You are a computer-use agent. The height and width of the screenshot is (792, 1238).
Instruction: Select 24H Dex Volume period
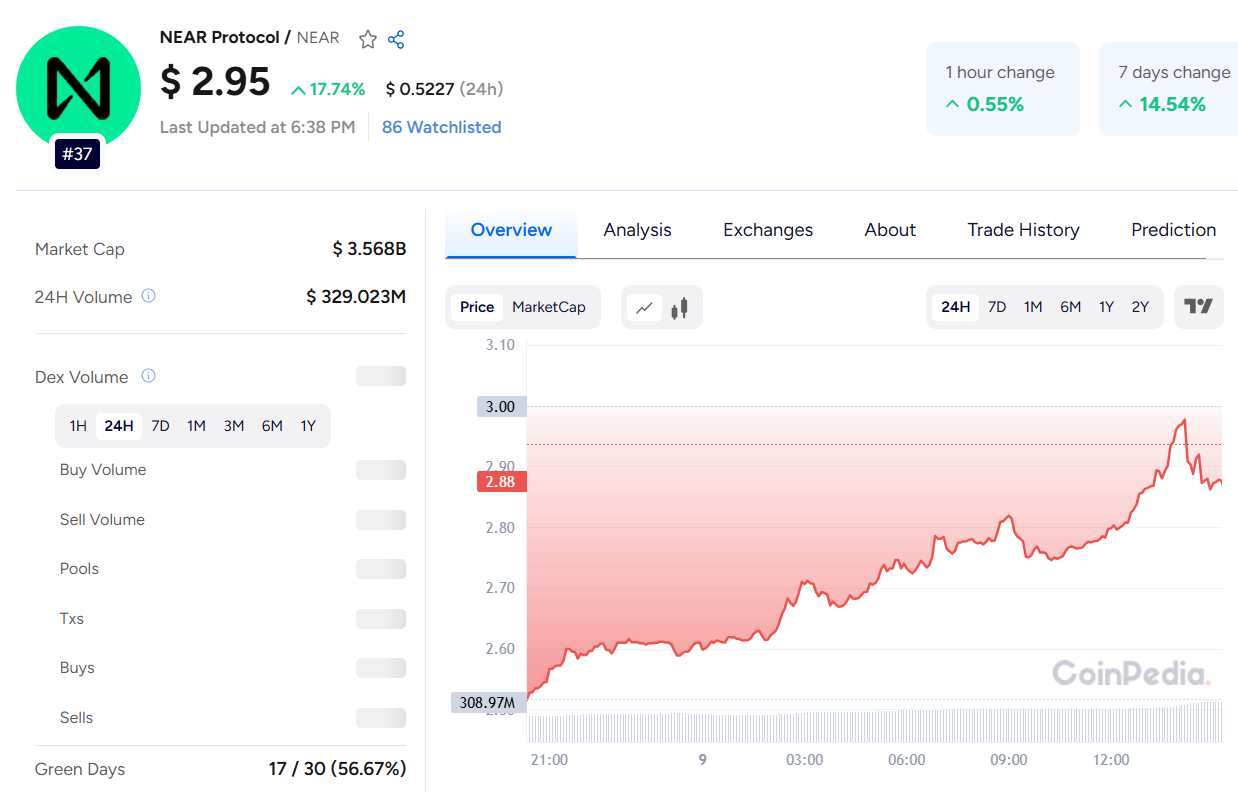119,426
